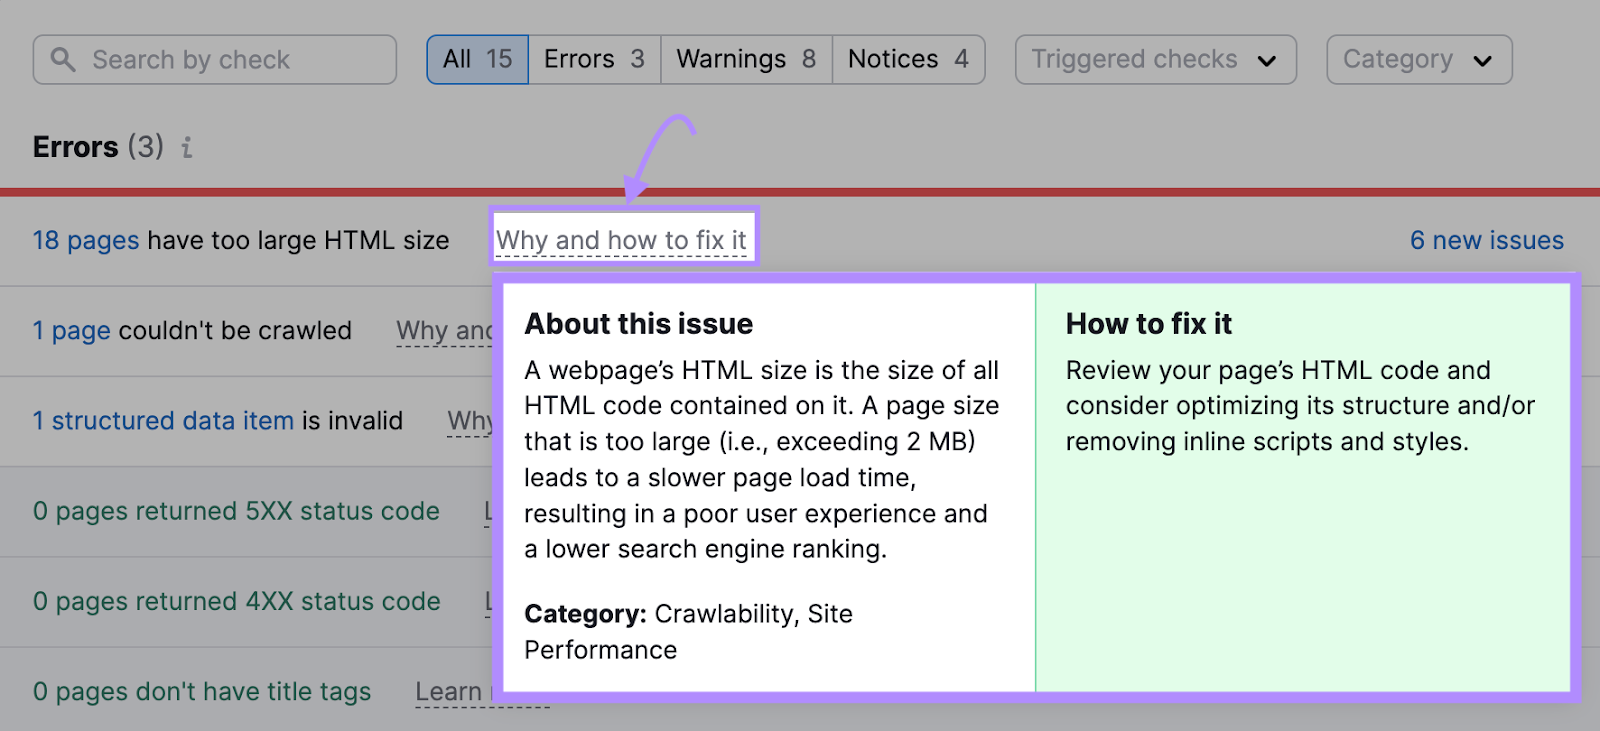
Task: Click Learn more beside title tags row
Action: pos(450,692)
